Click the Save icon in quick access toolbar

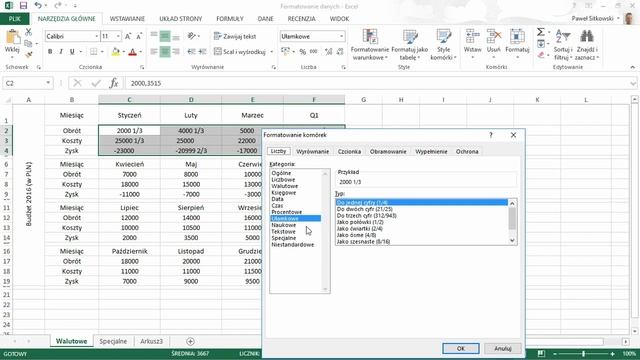tap(23, 5)
